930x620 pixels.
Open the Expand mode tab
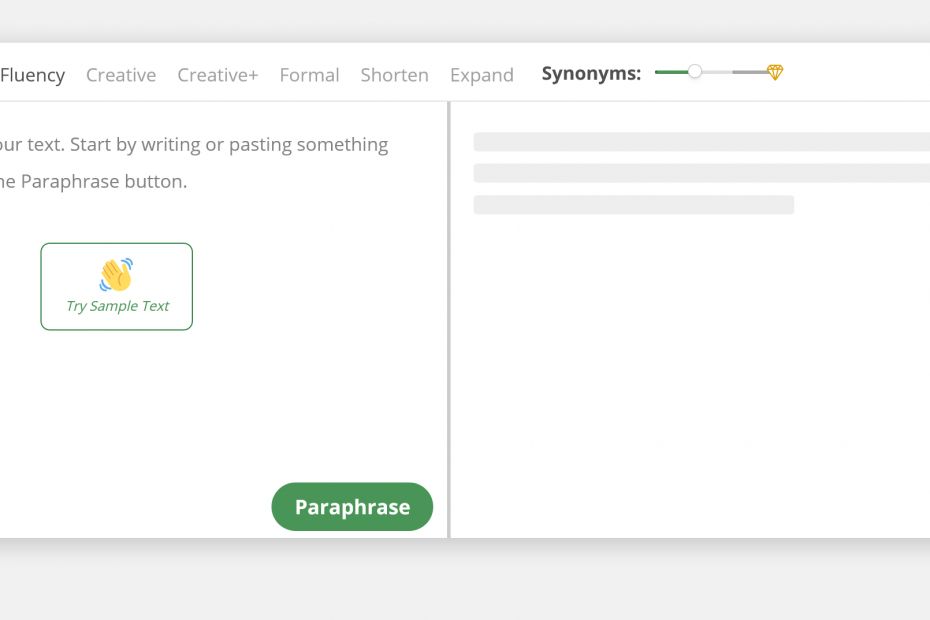(x=482, y=75)
